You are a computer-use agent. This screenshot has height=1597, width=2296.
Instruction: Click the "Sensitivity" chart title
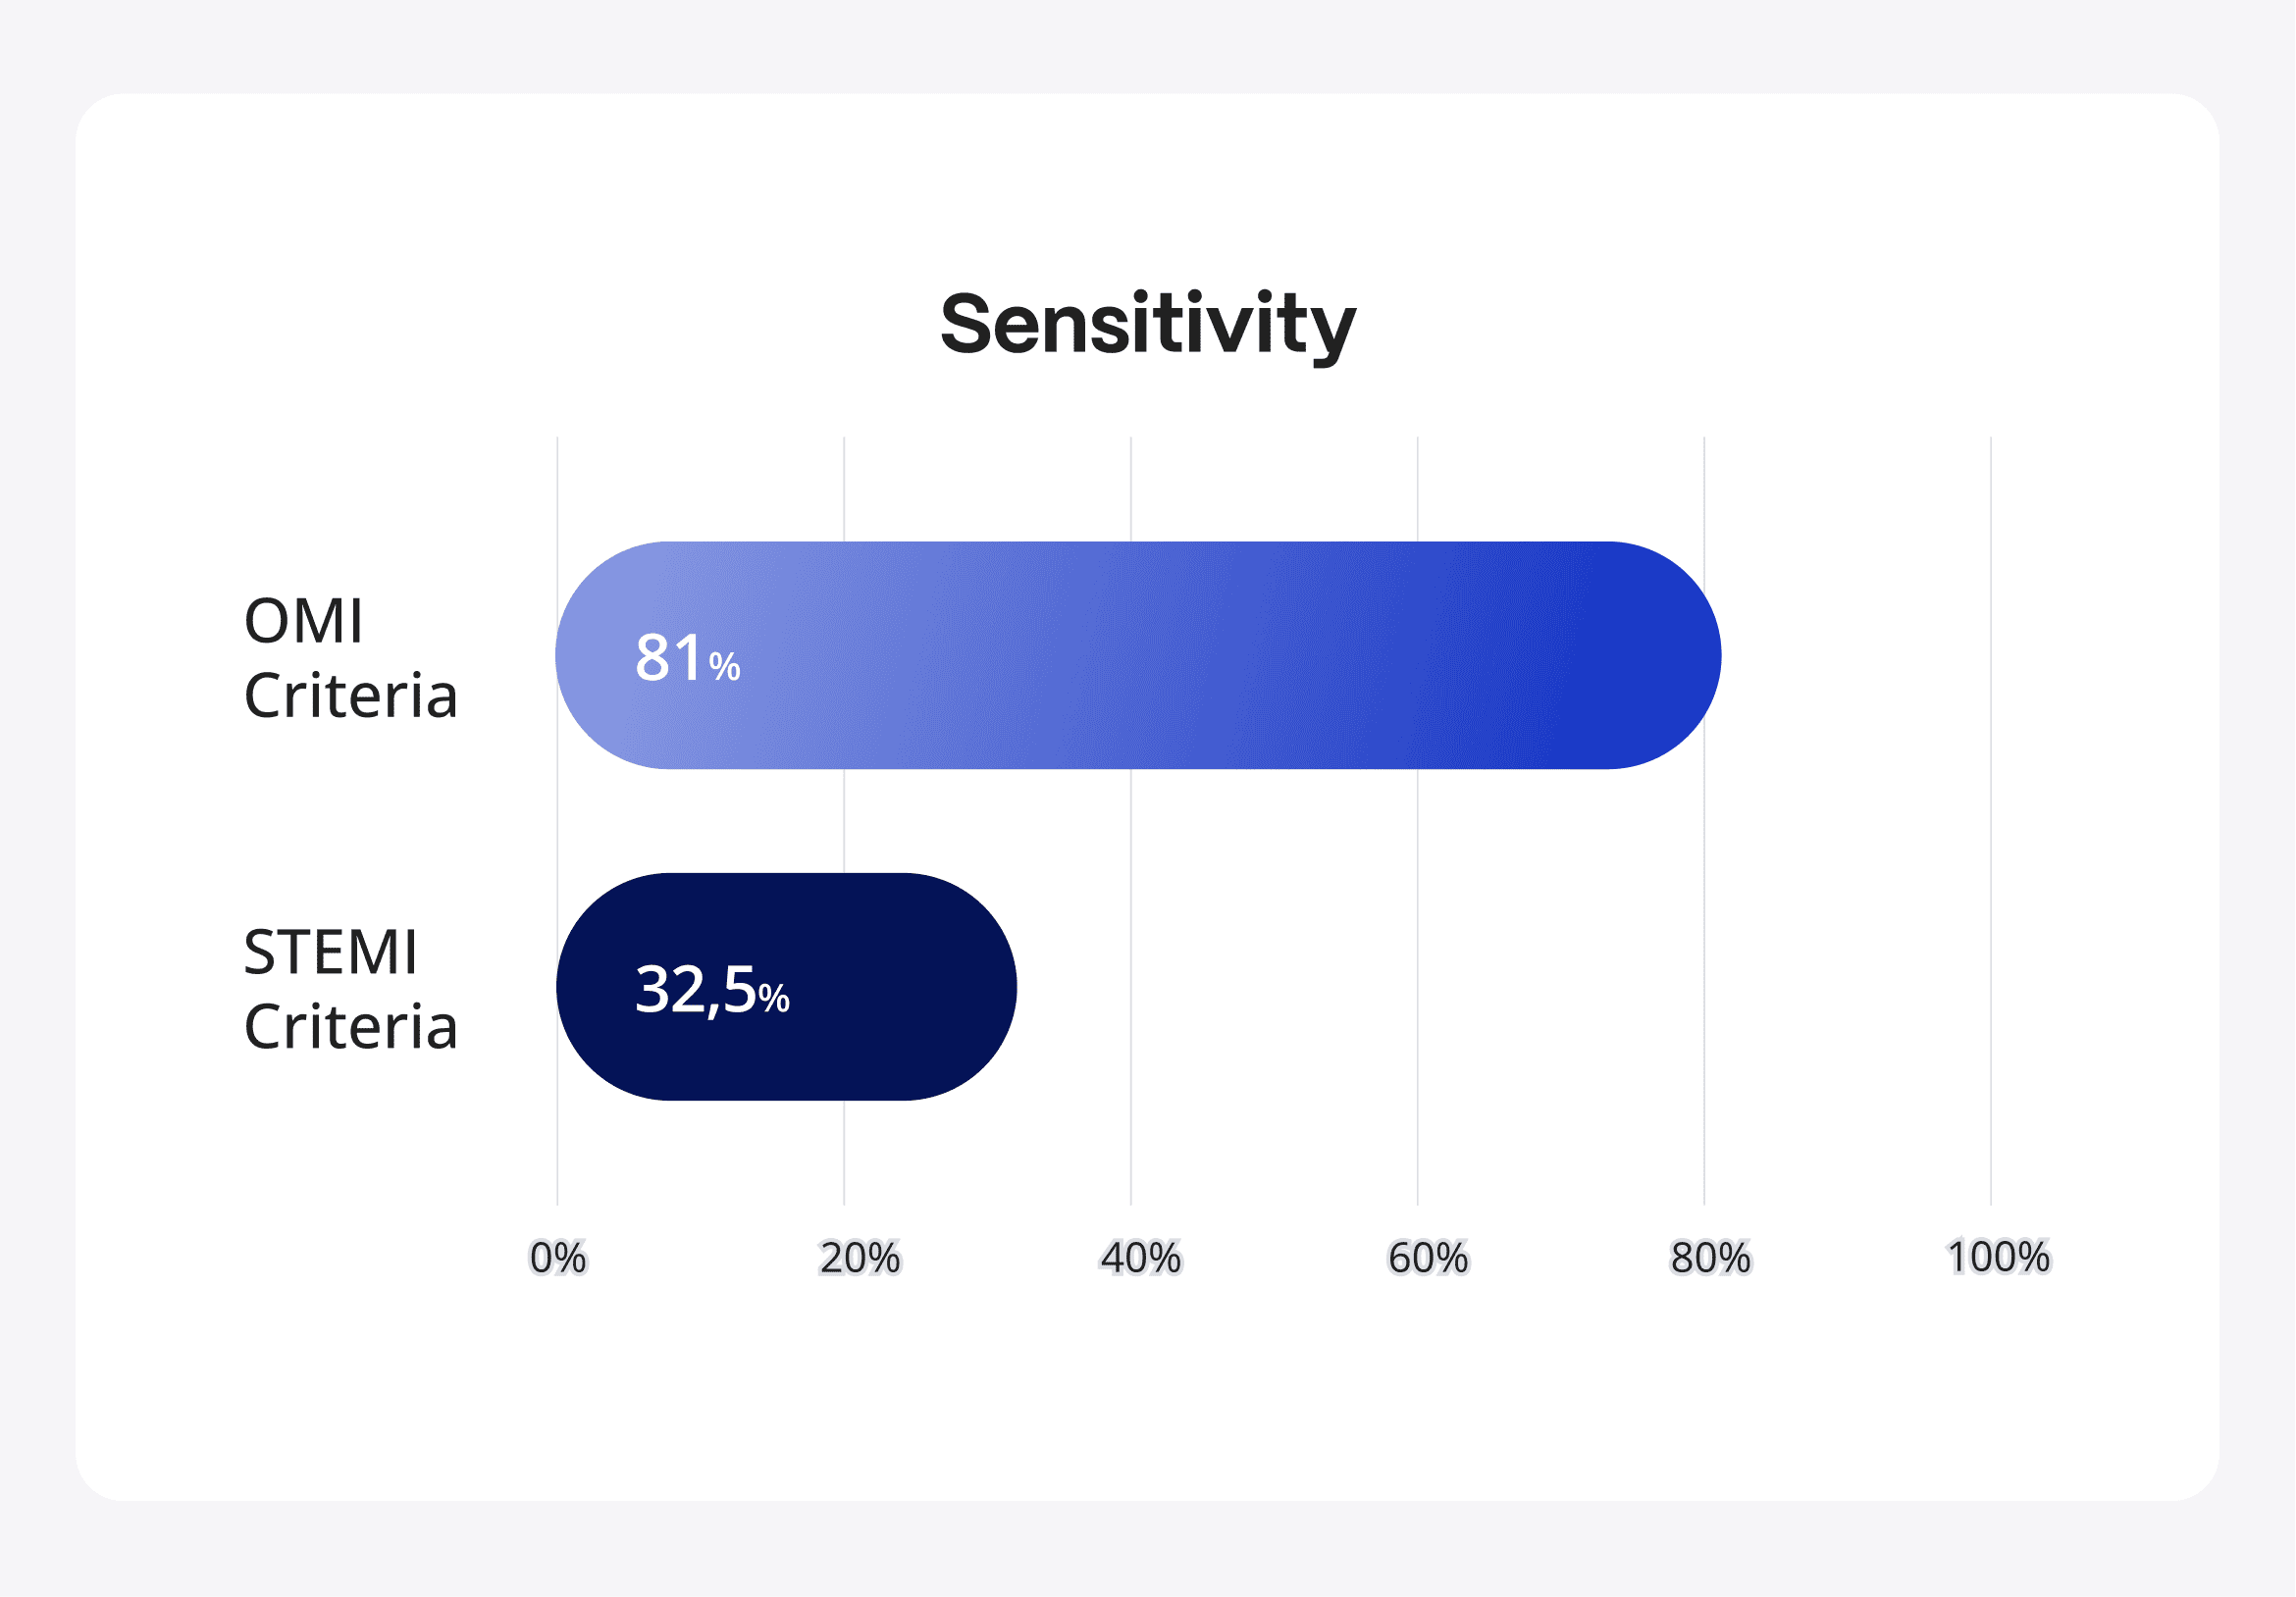(1147, 325)
